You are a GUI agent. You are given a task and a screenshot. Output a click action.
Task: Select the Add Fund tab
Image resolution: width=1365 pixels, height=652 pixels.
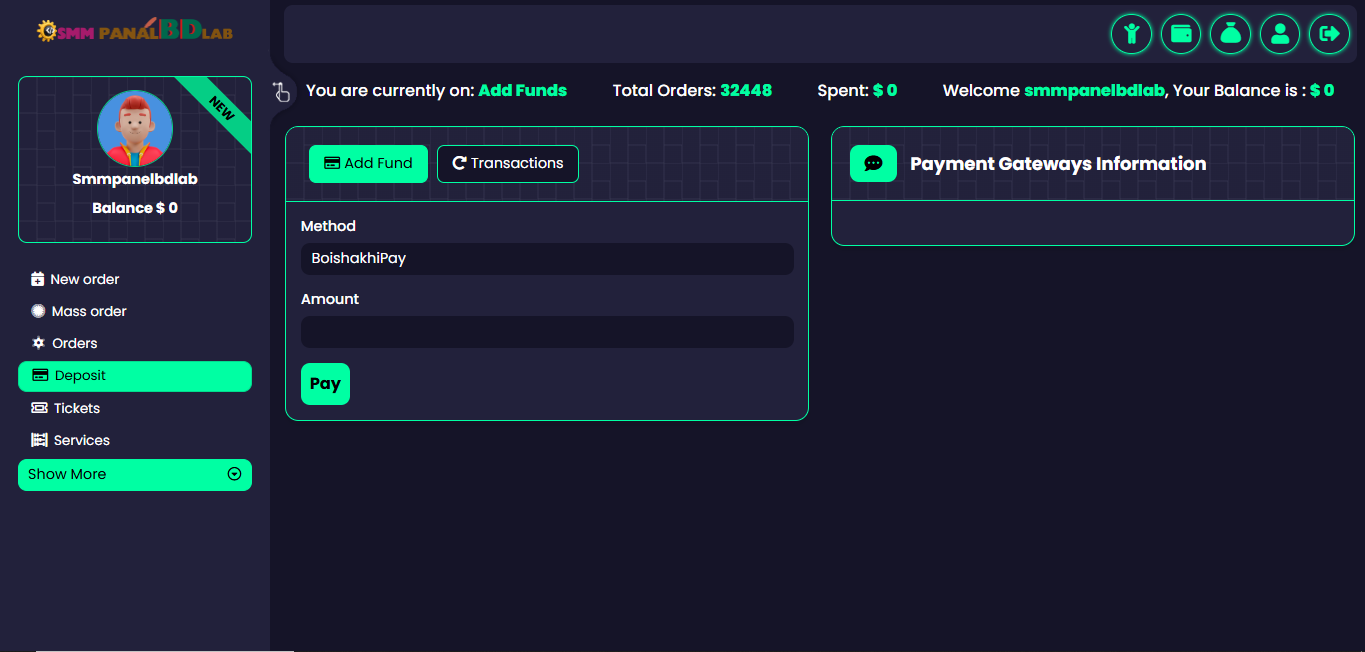tap(368, 164)
